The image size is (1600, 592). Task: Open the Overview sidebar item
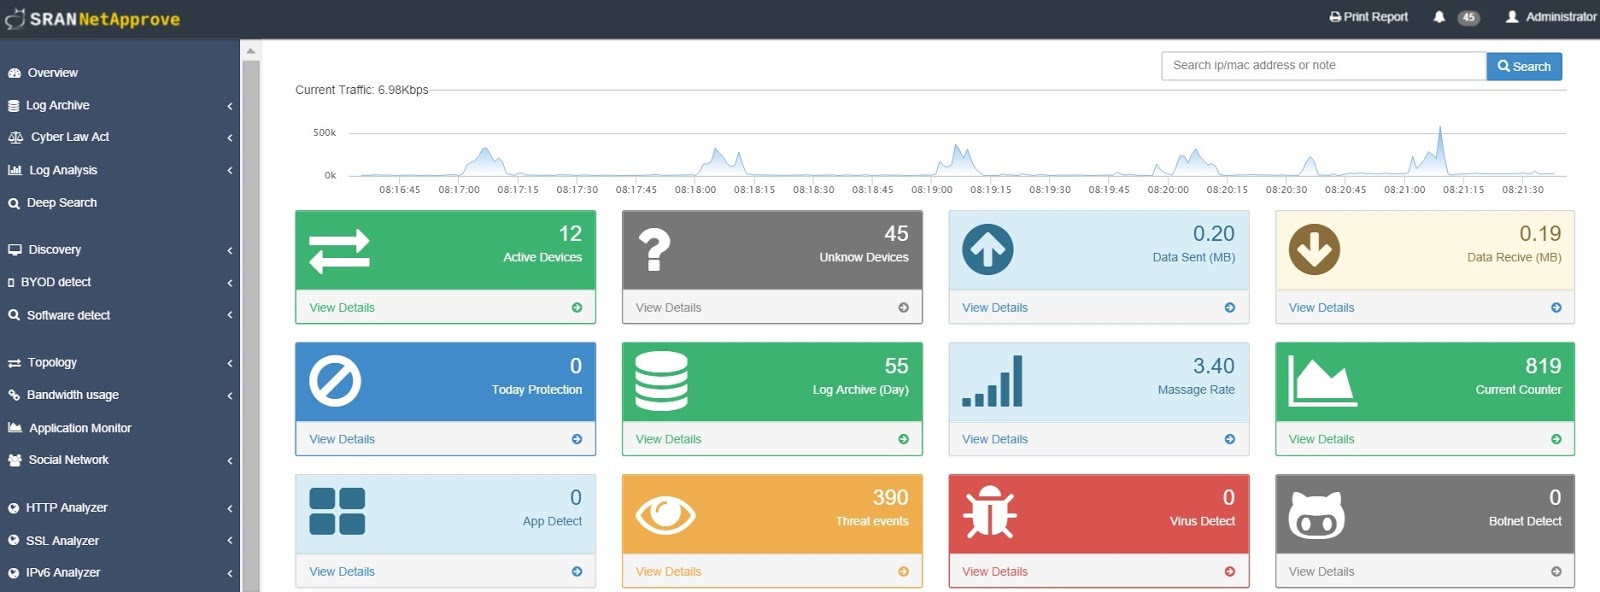tap(120, 73)
